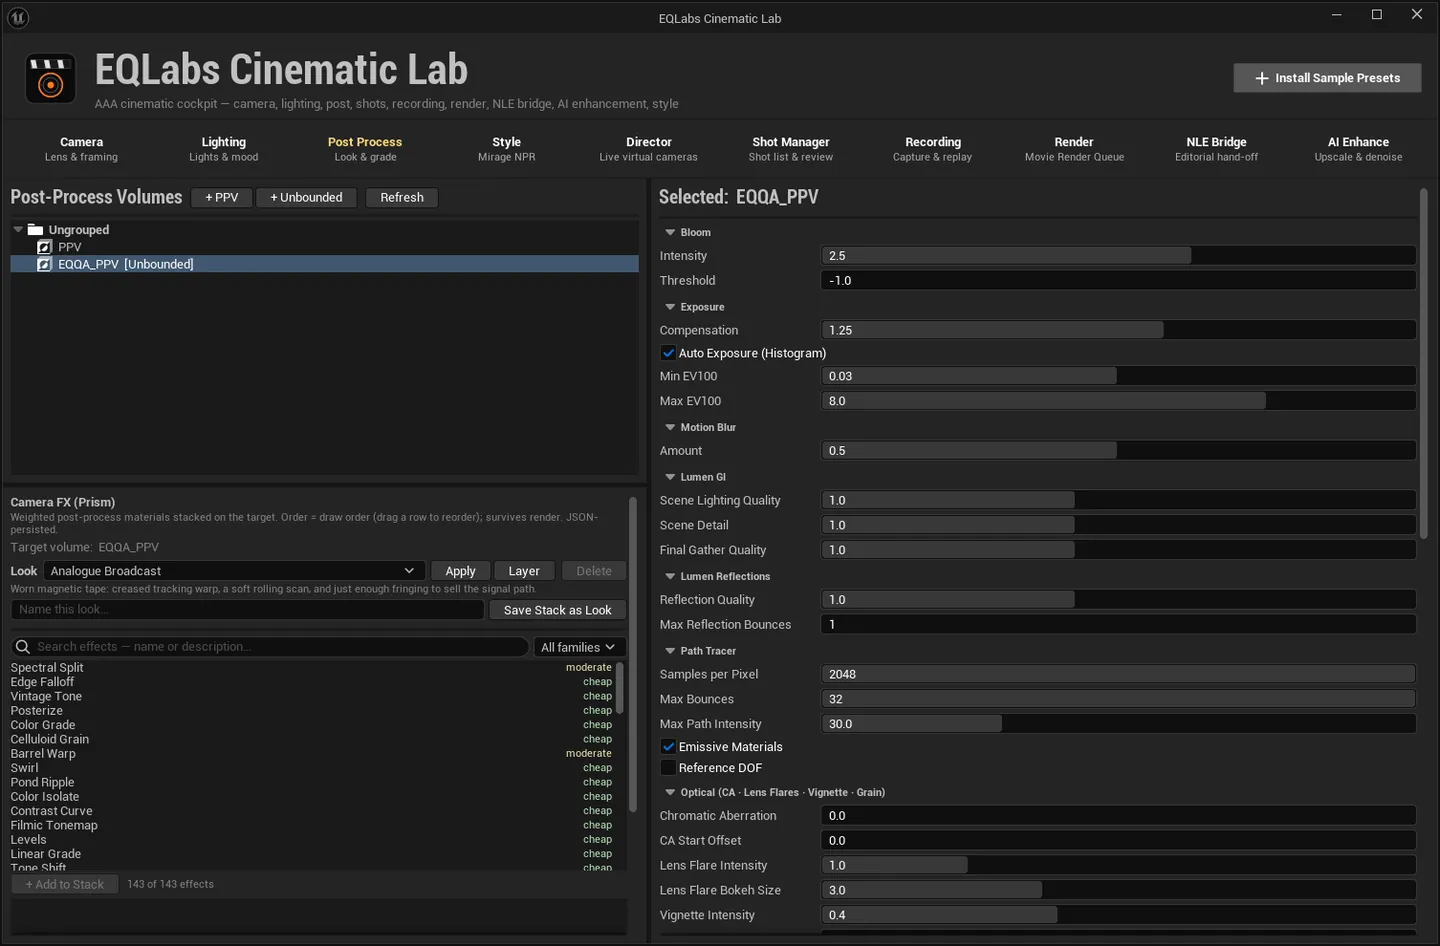Open the AI Enhance tab
The height and width of the screenshot is (946, 1440).
point(1358,149)
